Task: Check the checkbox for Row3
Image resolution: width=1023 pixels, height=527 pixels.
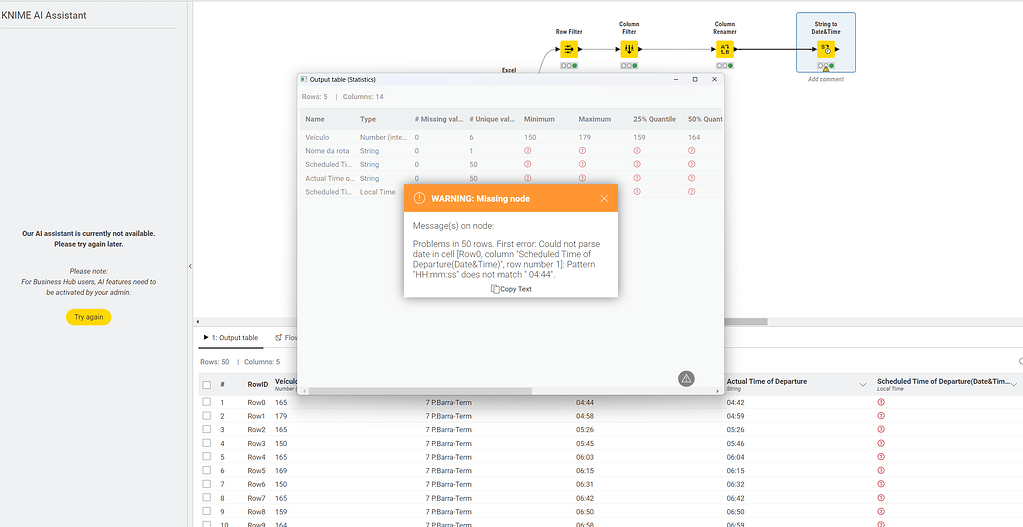Action: click(x=207, y=444)
